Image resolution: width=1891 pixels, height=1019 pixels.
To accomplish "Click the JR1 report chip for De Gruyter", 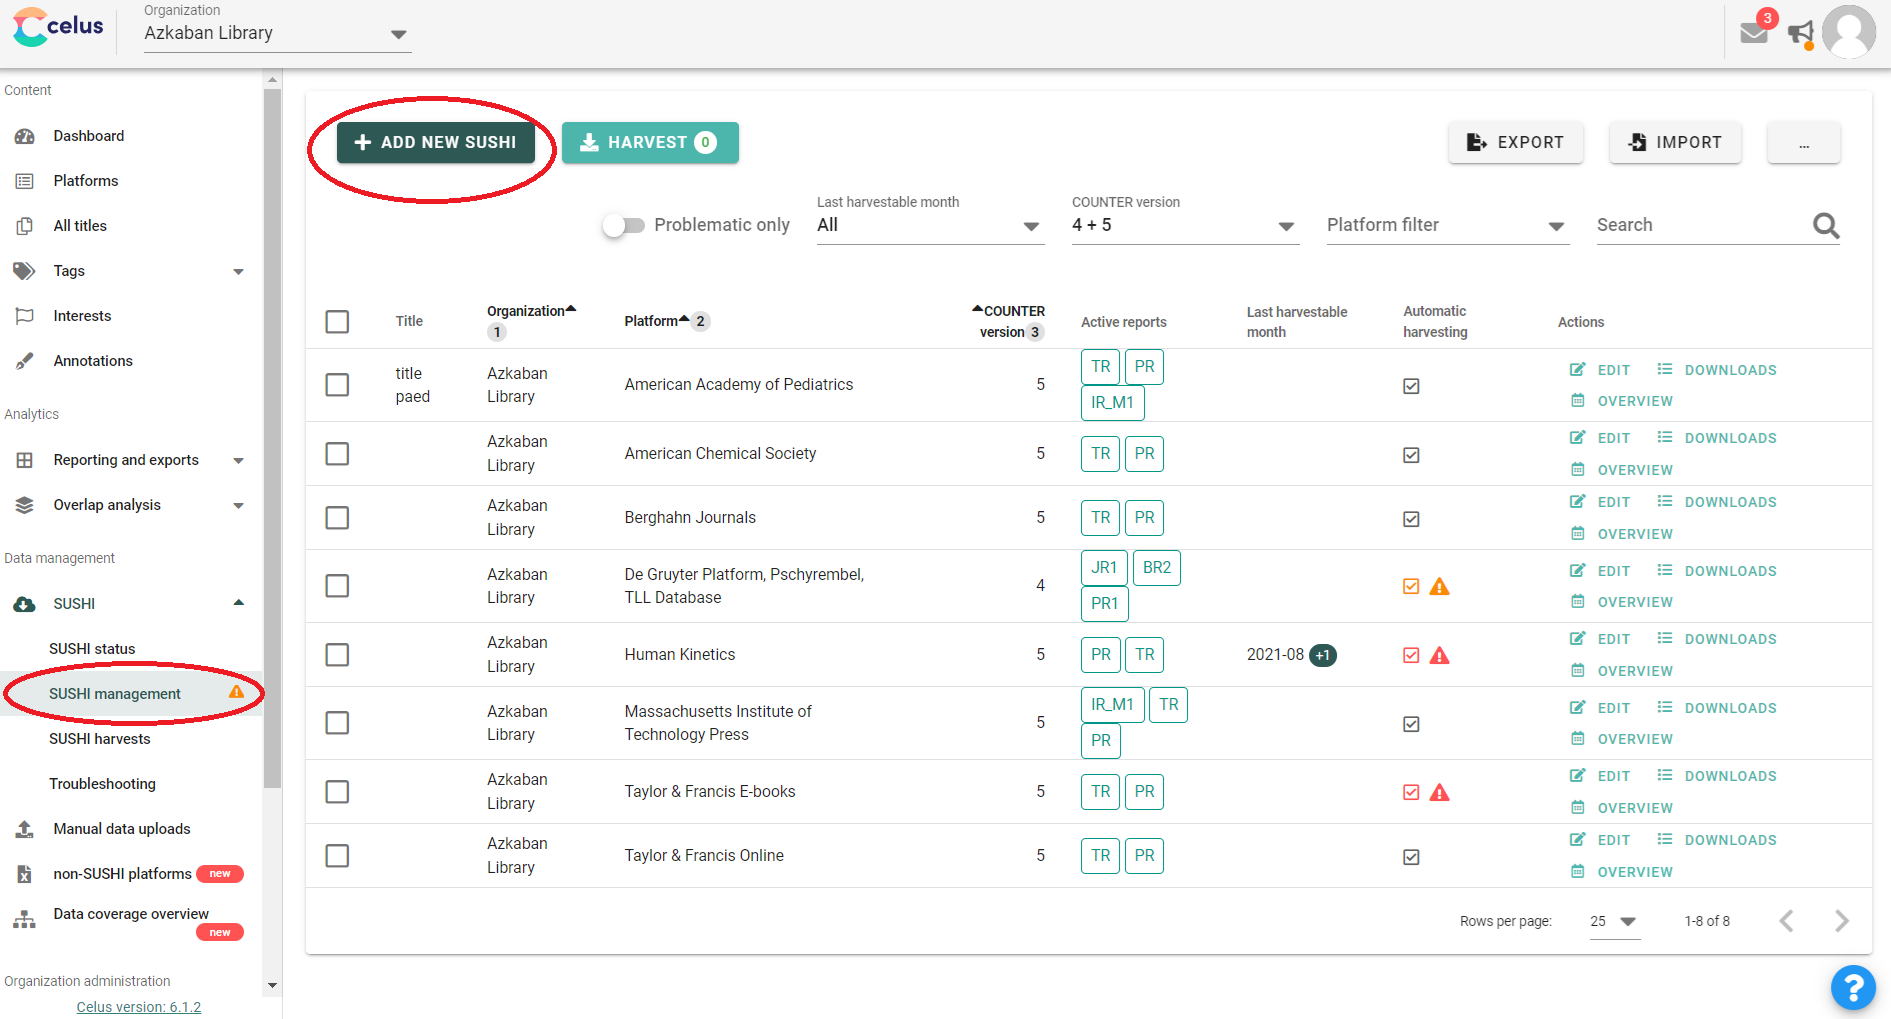I will pos(1104,568).
